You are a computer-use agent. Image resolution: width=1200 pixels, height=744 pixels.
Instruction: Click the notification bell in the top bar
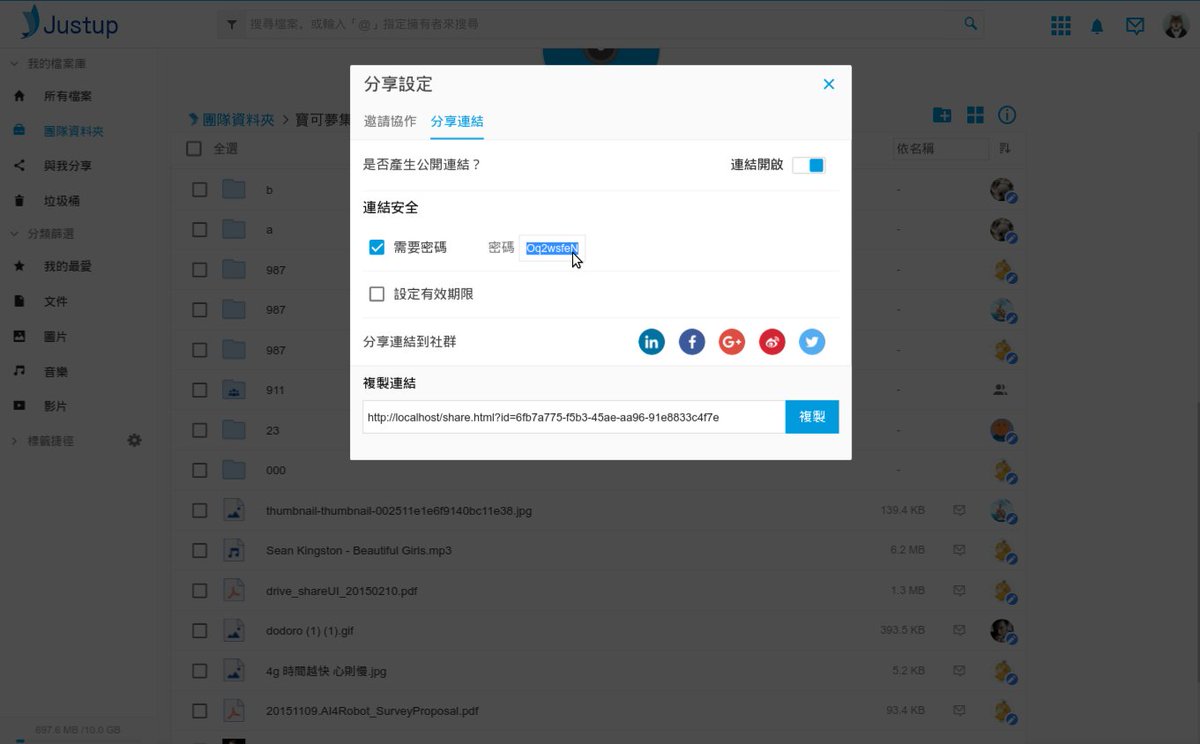click(1097, 25)
